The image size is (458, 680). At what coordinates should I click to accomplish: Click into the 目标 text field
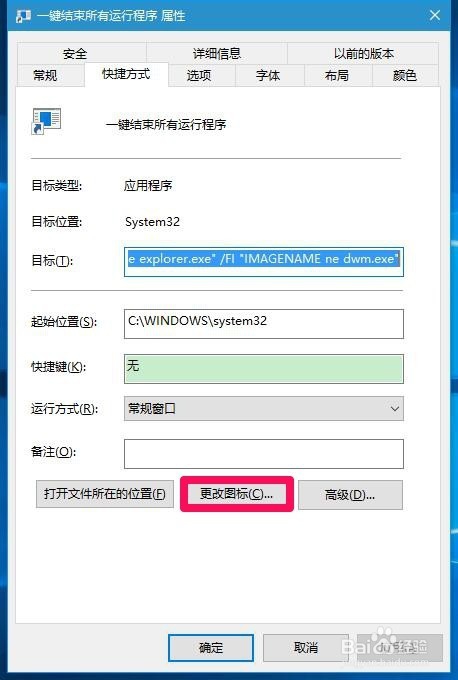pyautogui.click(x=264, y=262)
